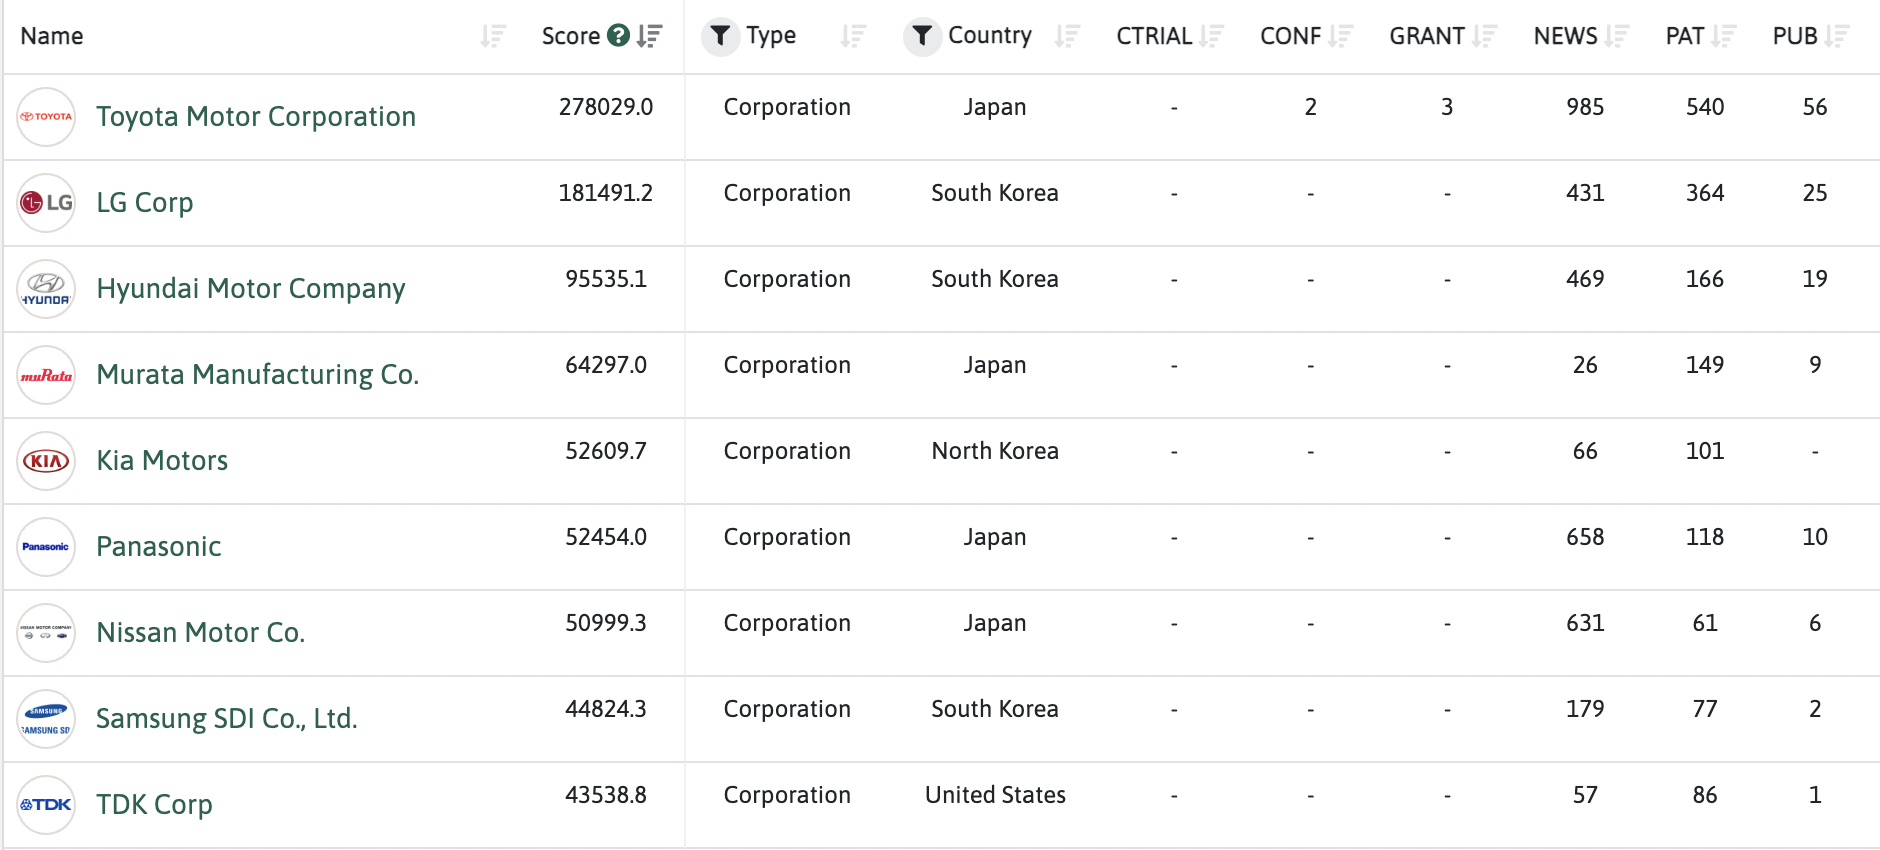The height and width of the screenshot is (850, 1880).
Task: Click the Panasonic logo thumbnail
Action: [x=46, y=547]
